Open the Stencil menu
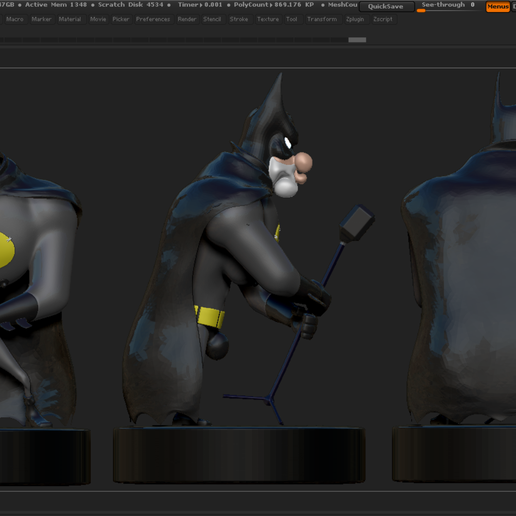516x516 pixels. click(x=212, y=19)
